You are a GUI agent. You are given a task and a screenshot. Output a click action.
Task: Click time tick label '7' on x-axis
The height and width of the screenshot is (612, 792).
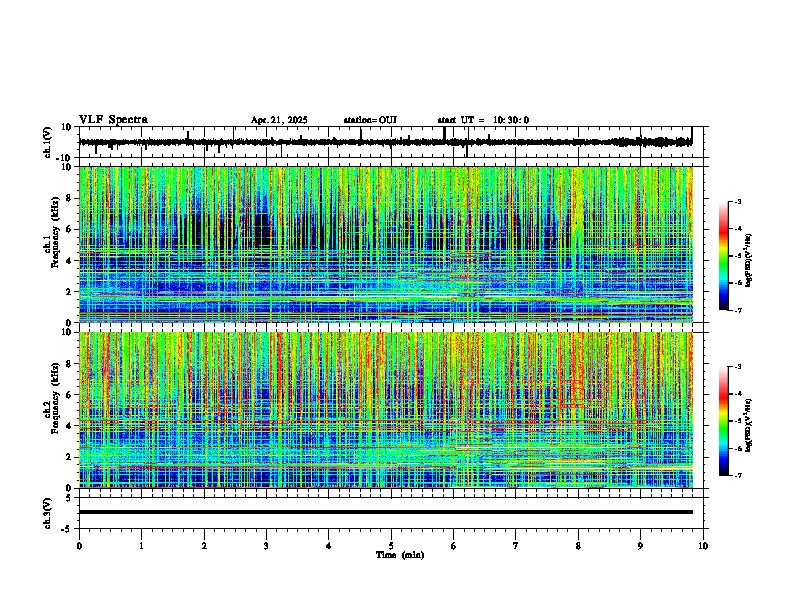coord(516,546)
